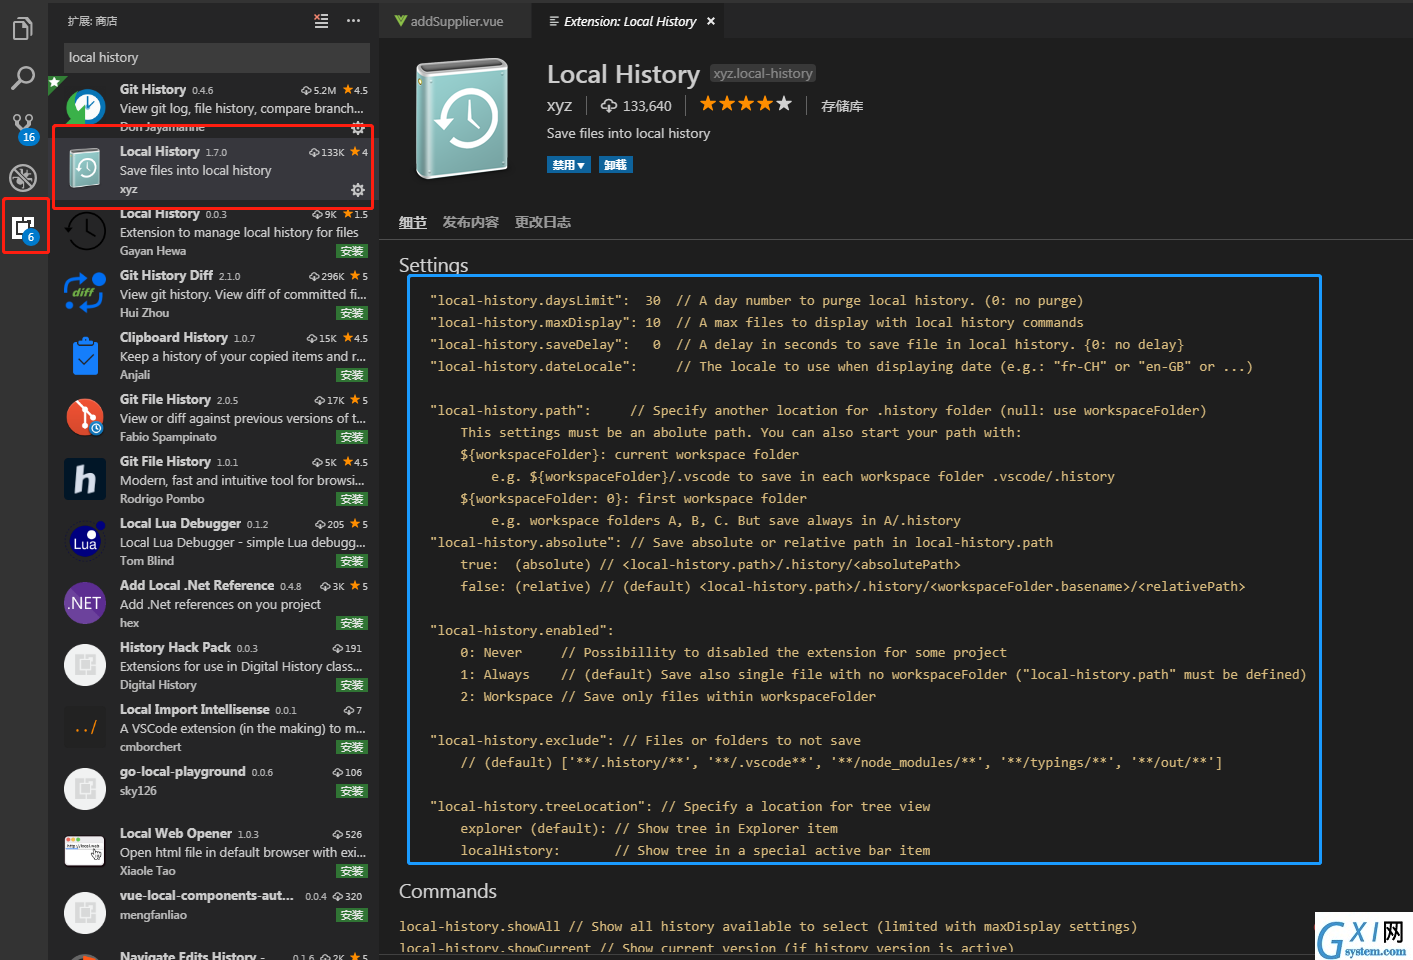The image size is (1413, 960).
Task: Click the Git File History 1.0.1 icon
Action: point(85,479)
